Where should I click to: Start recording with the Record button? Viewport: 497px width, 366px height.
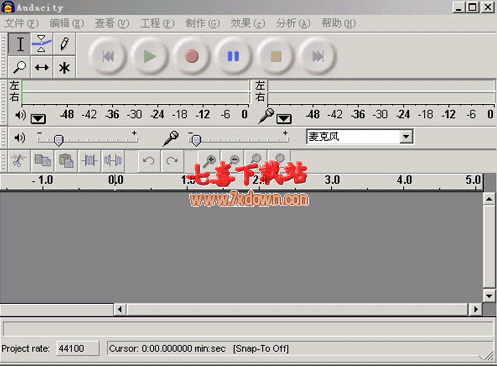(x=192, y=56)
